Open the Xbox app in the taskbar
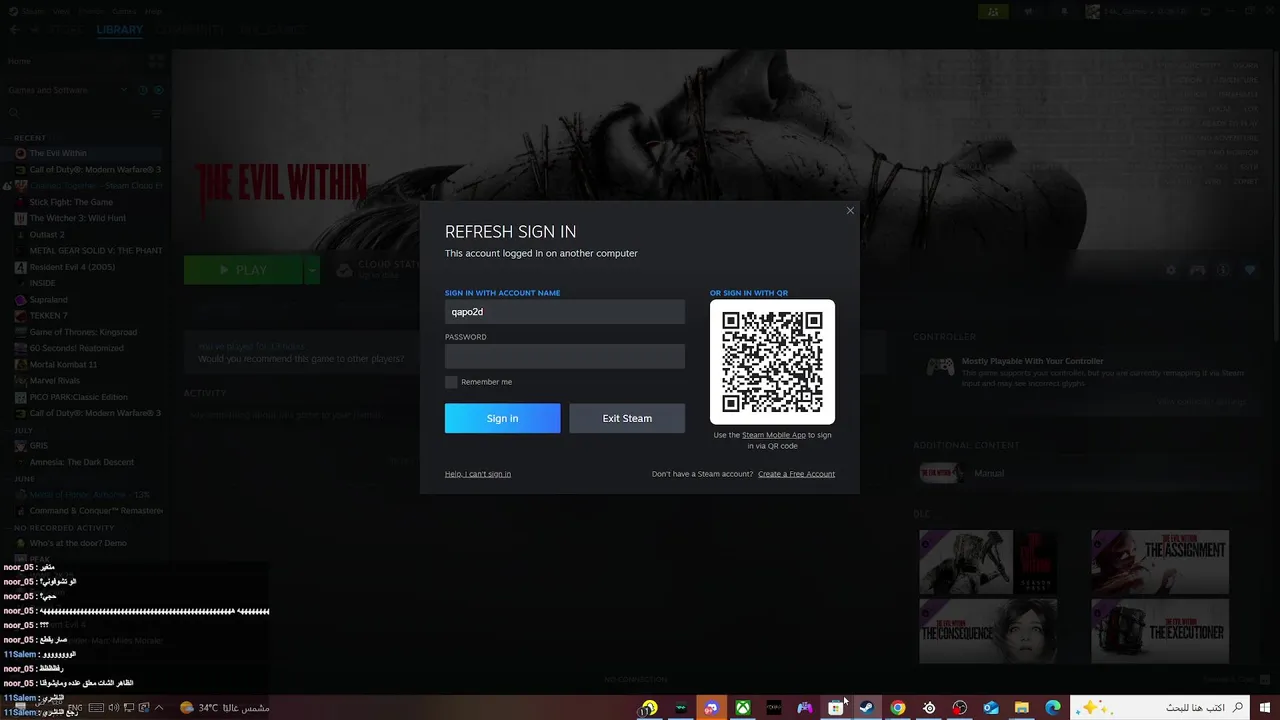This screenshot has height=720, width=1280. click(743, 708)
